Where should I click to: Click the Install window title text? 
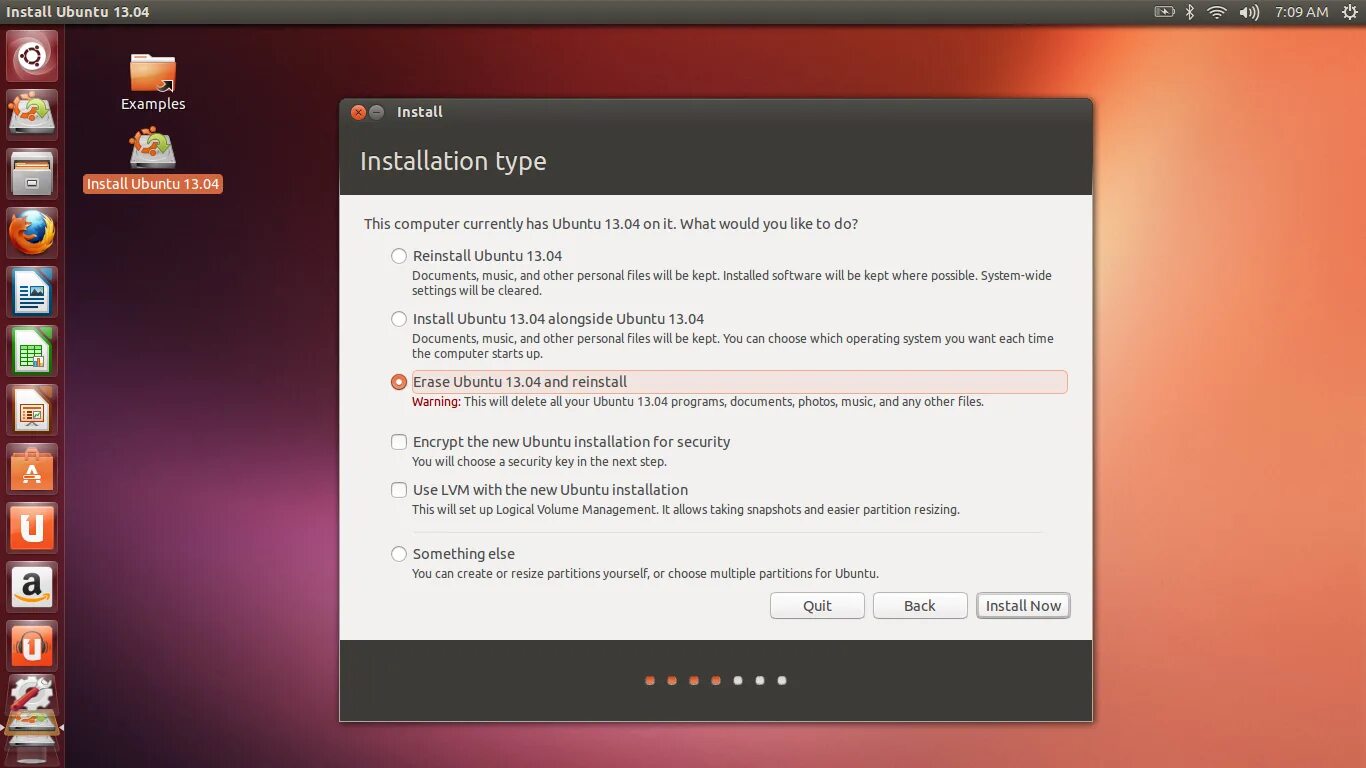[x=420, y=112]
